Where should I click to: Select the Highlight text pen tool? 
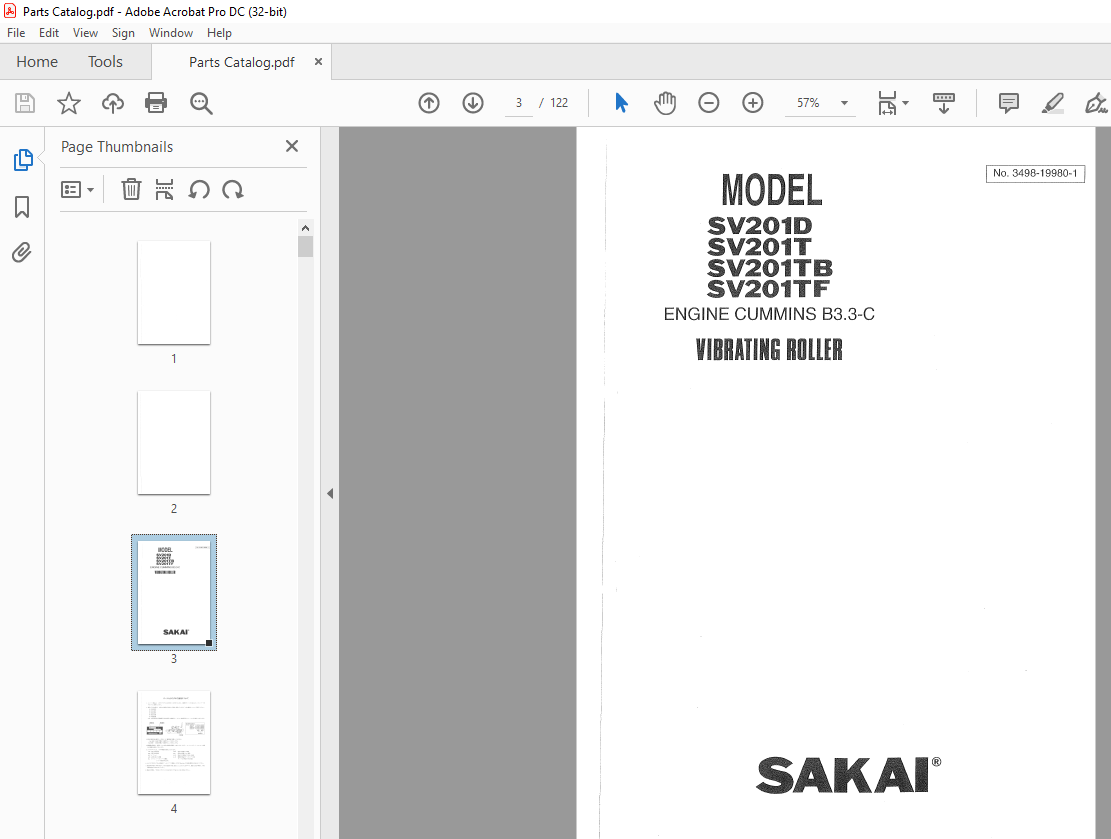click(x=1053, y=103)
